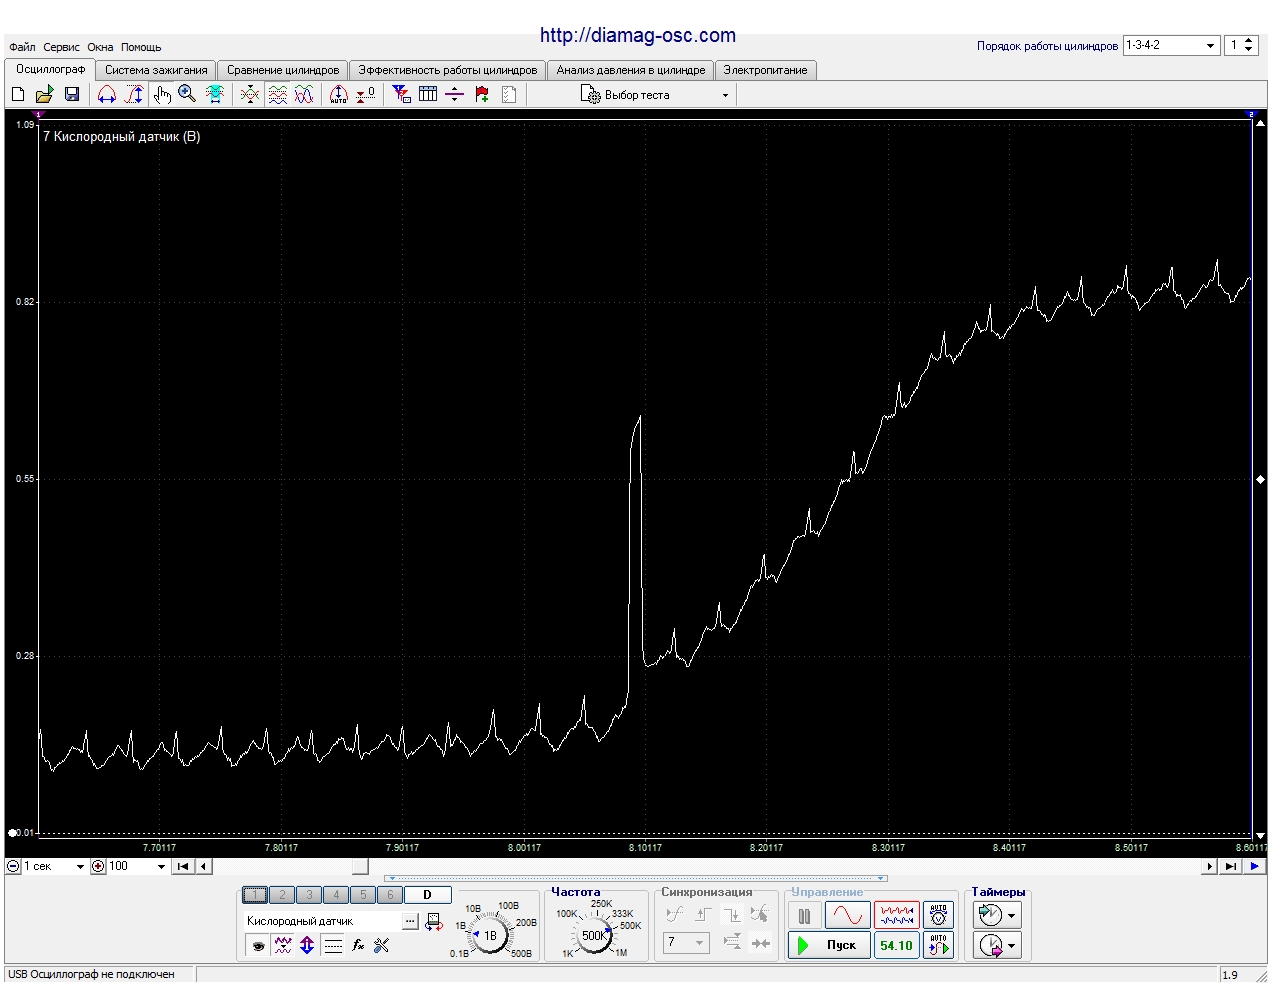Click the stacked channels waveform icon
This screenshot has height=987, width=1280.
[278, 94]
